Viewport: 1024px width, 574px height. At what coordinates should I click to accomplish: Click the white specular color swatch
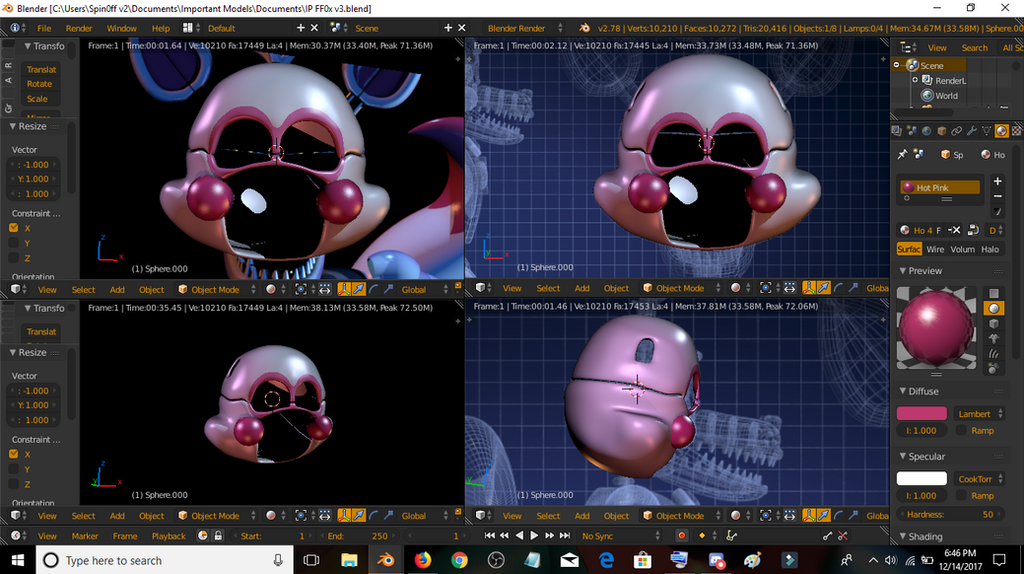pyautogui.click(x=921, y=479)
